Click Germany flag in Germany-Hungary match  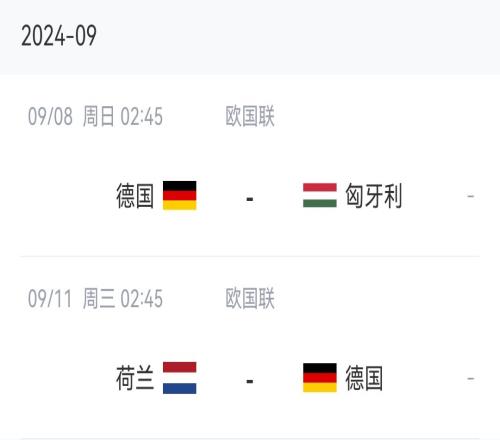(179, 195)
